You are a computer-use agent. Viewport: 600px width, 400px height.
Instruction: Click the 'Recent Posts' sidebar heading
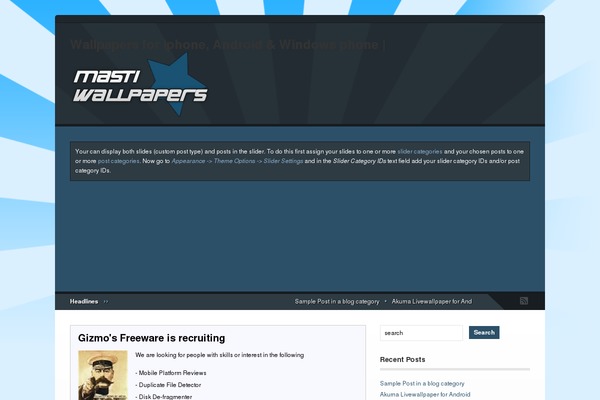coord(403,359)
